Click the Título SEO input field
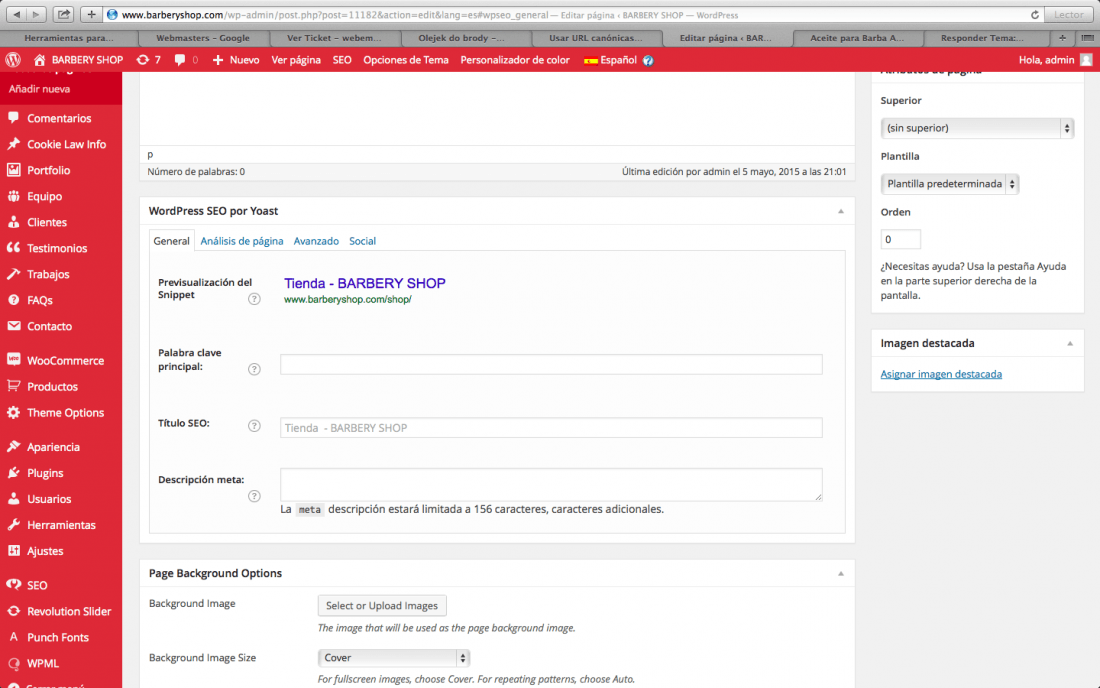This screenshot has width=1100, height=688. tap(551, 428)
